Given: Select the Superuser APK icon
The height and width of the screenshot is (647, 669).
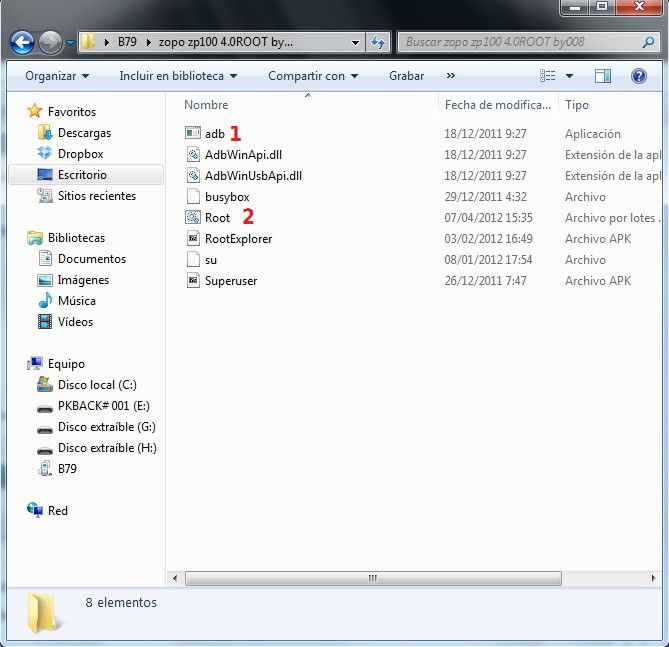Looking at the screenshot, I should [193, 280].
